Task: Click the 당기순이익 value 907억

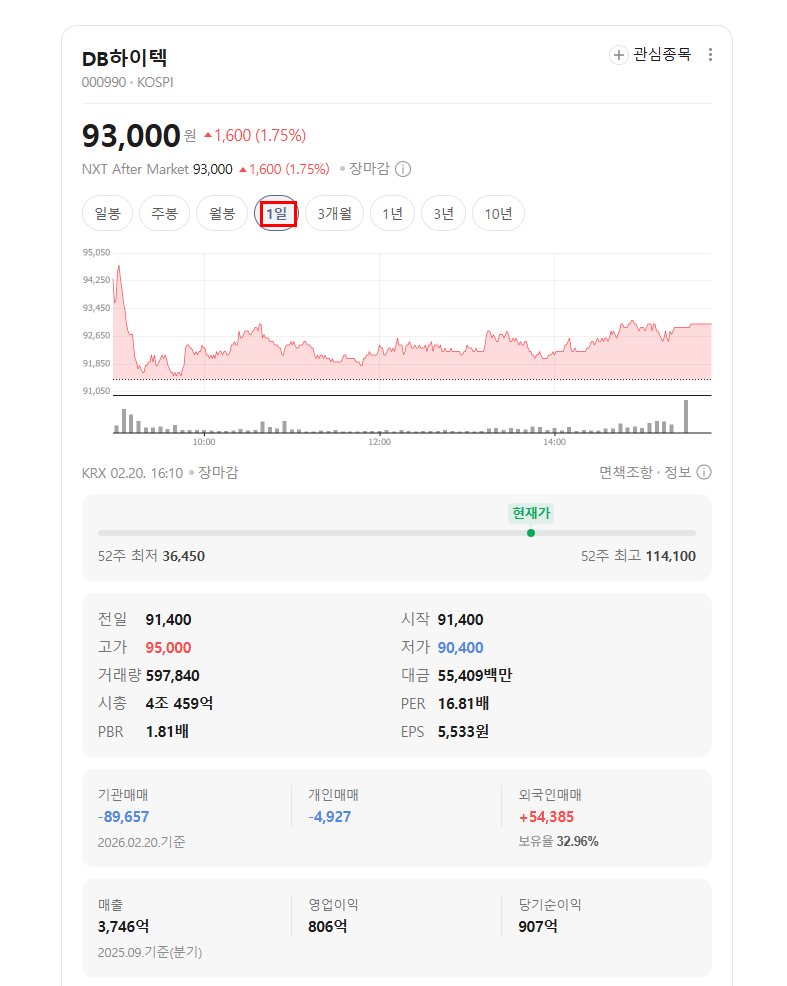Action: point(537,926)
